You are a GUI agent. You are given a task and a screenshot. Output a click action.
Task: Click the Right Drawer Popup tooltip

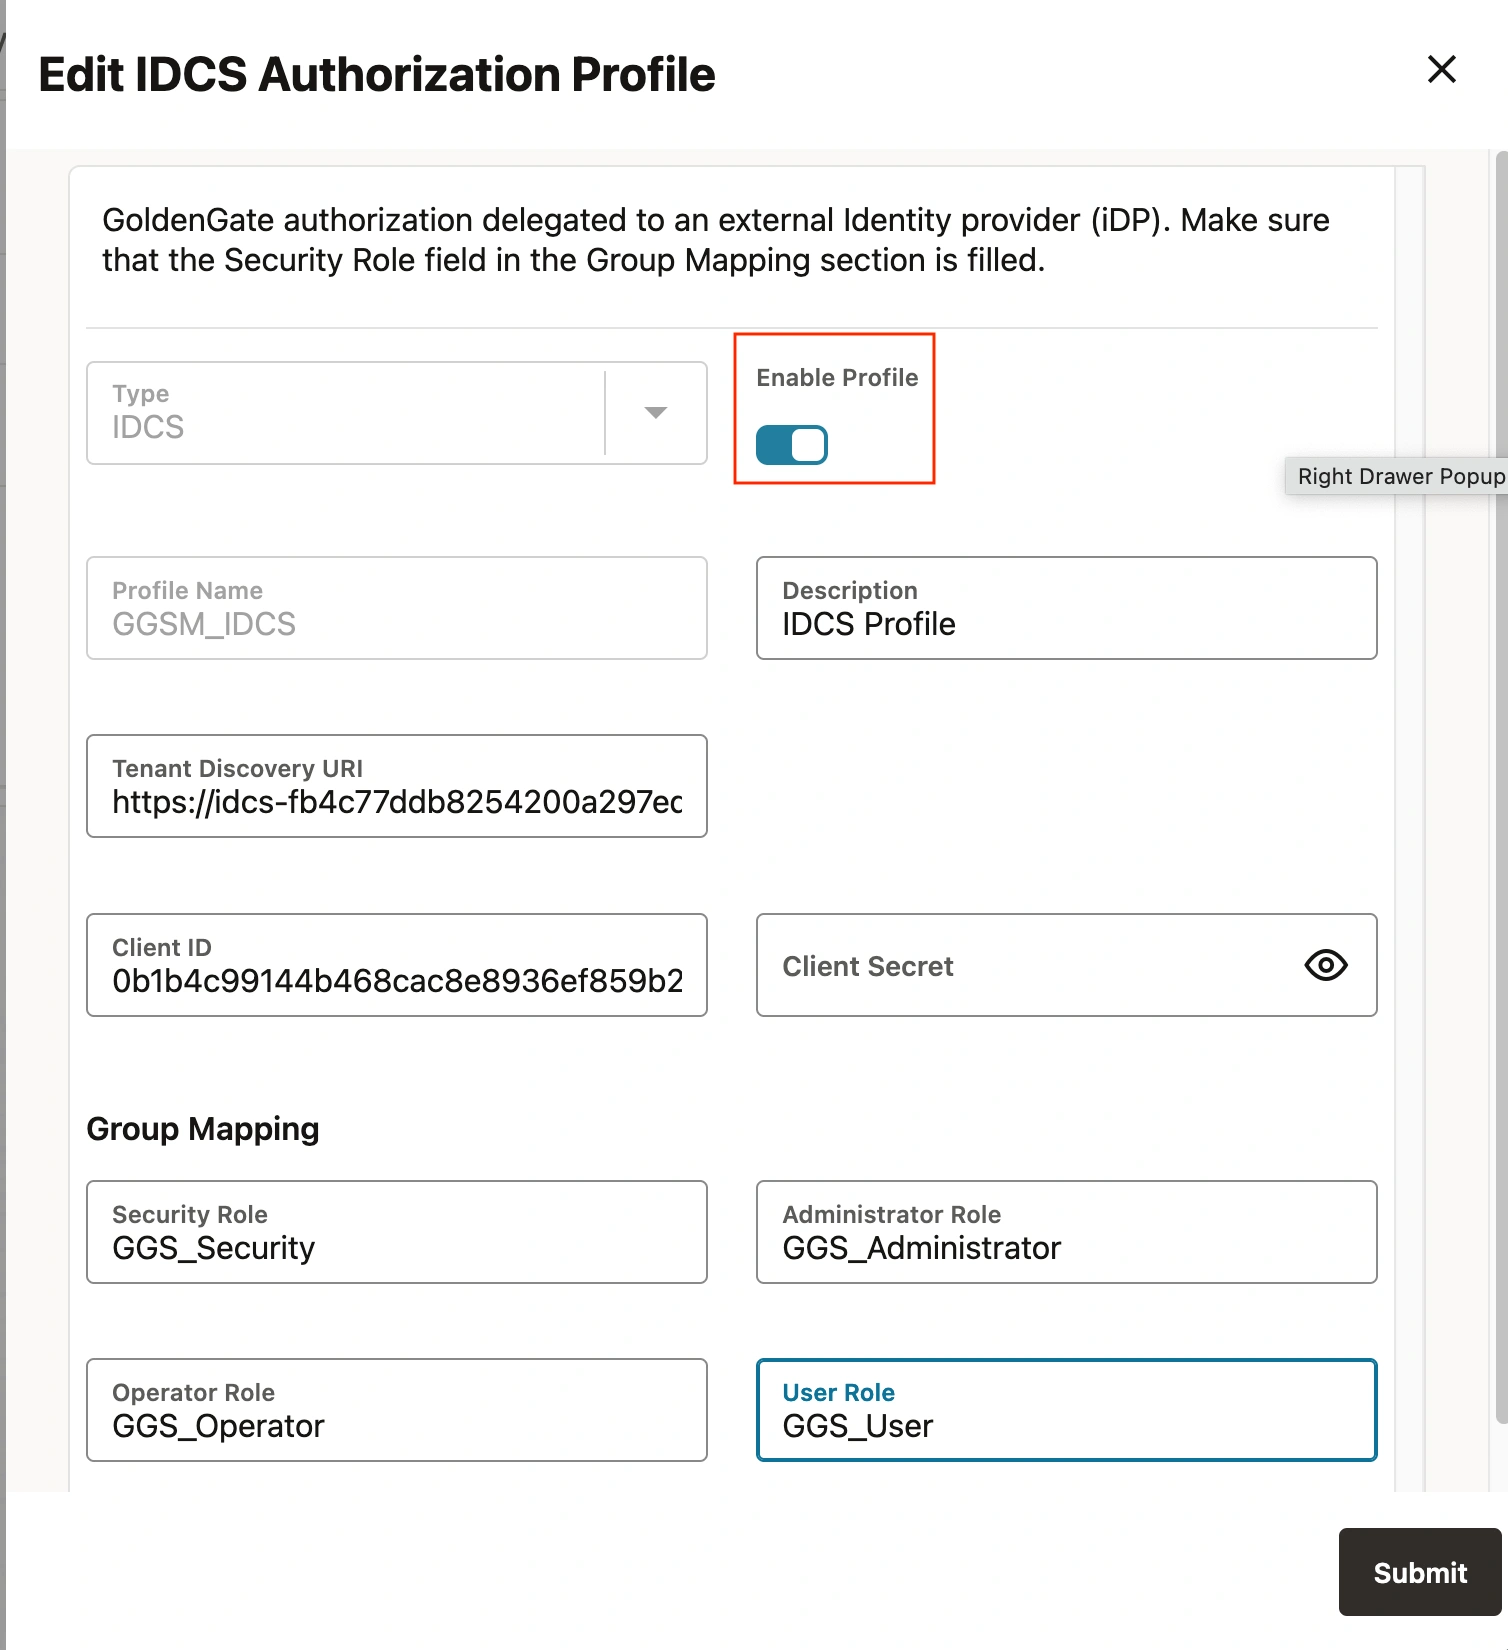1399,476
